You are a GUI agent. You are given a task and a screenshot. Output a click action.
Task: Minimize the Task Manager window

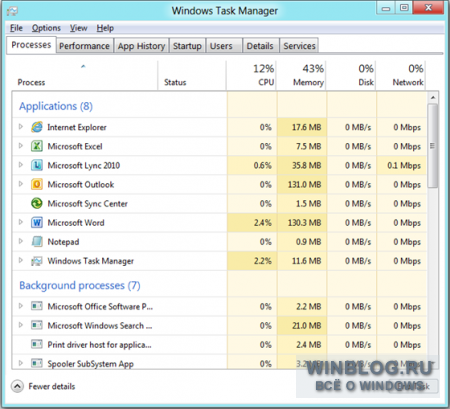click(386, 8)
